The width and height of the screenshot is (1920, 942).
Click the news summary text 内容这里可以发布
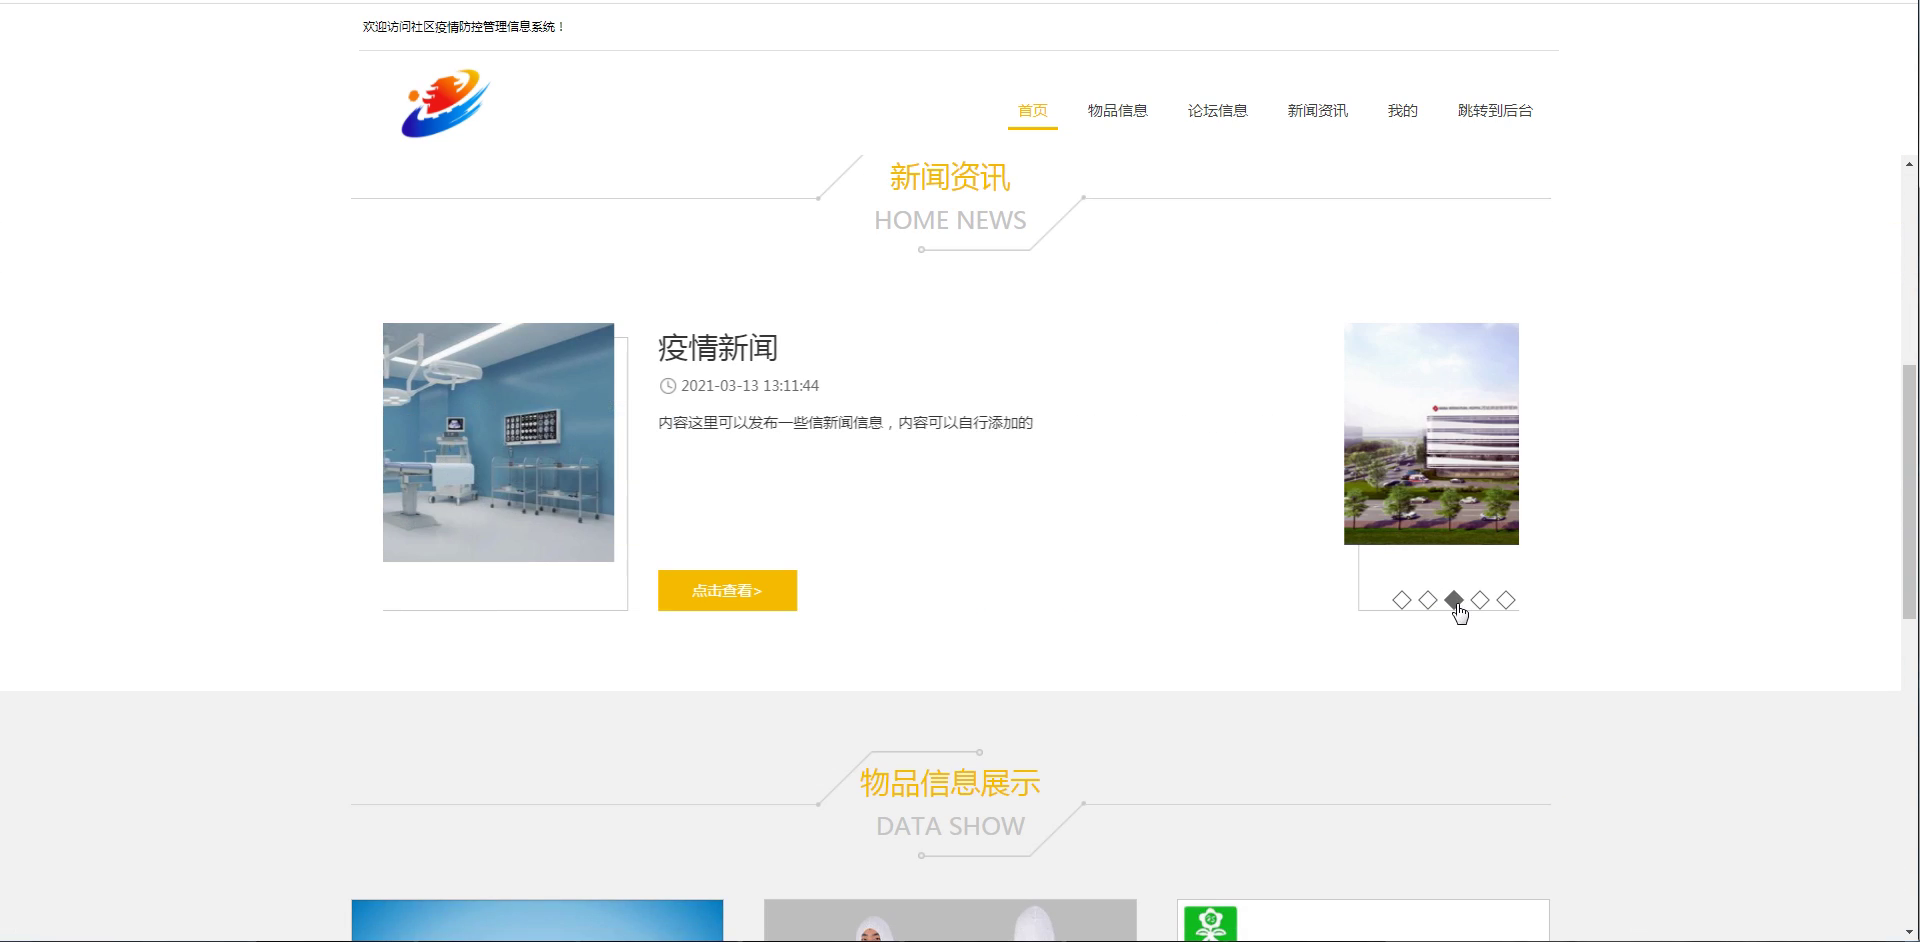[845, 423]
